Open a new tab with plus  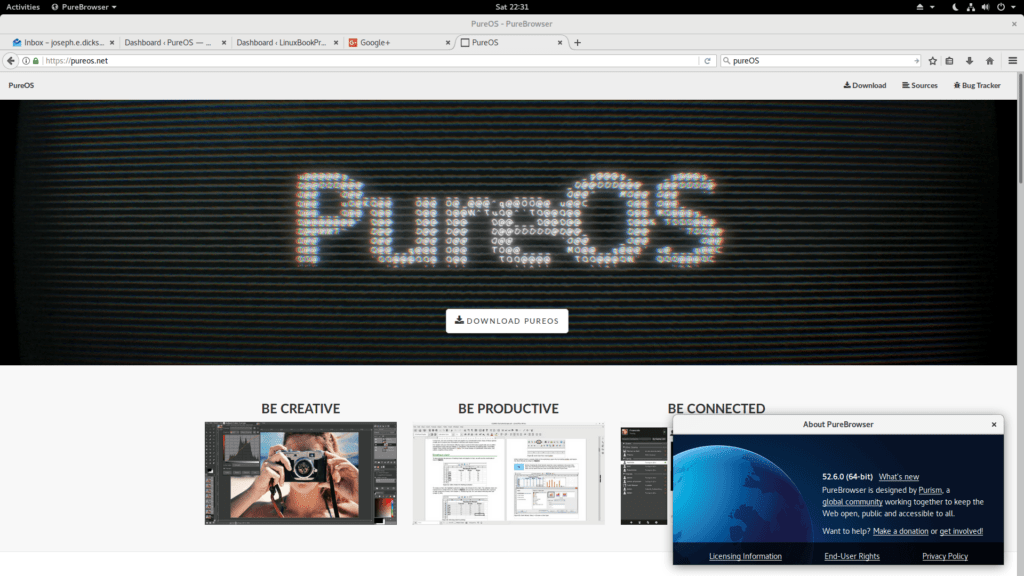click(577, 42)
